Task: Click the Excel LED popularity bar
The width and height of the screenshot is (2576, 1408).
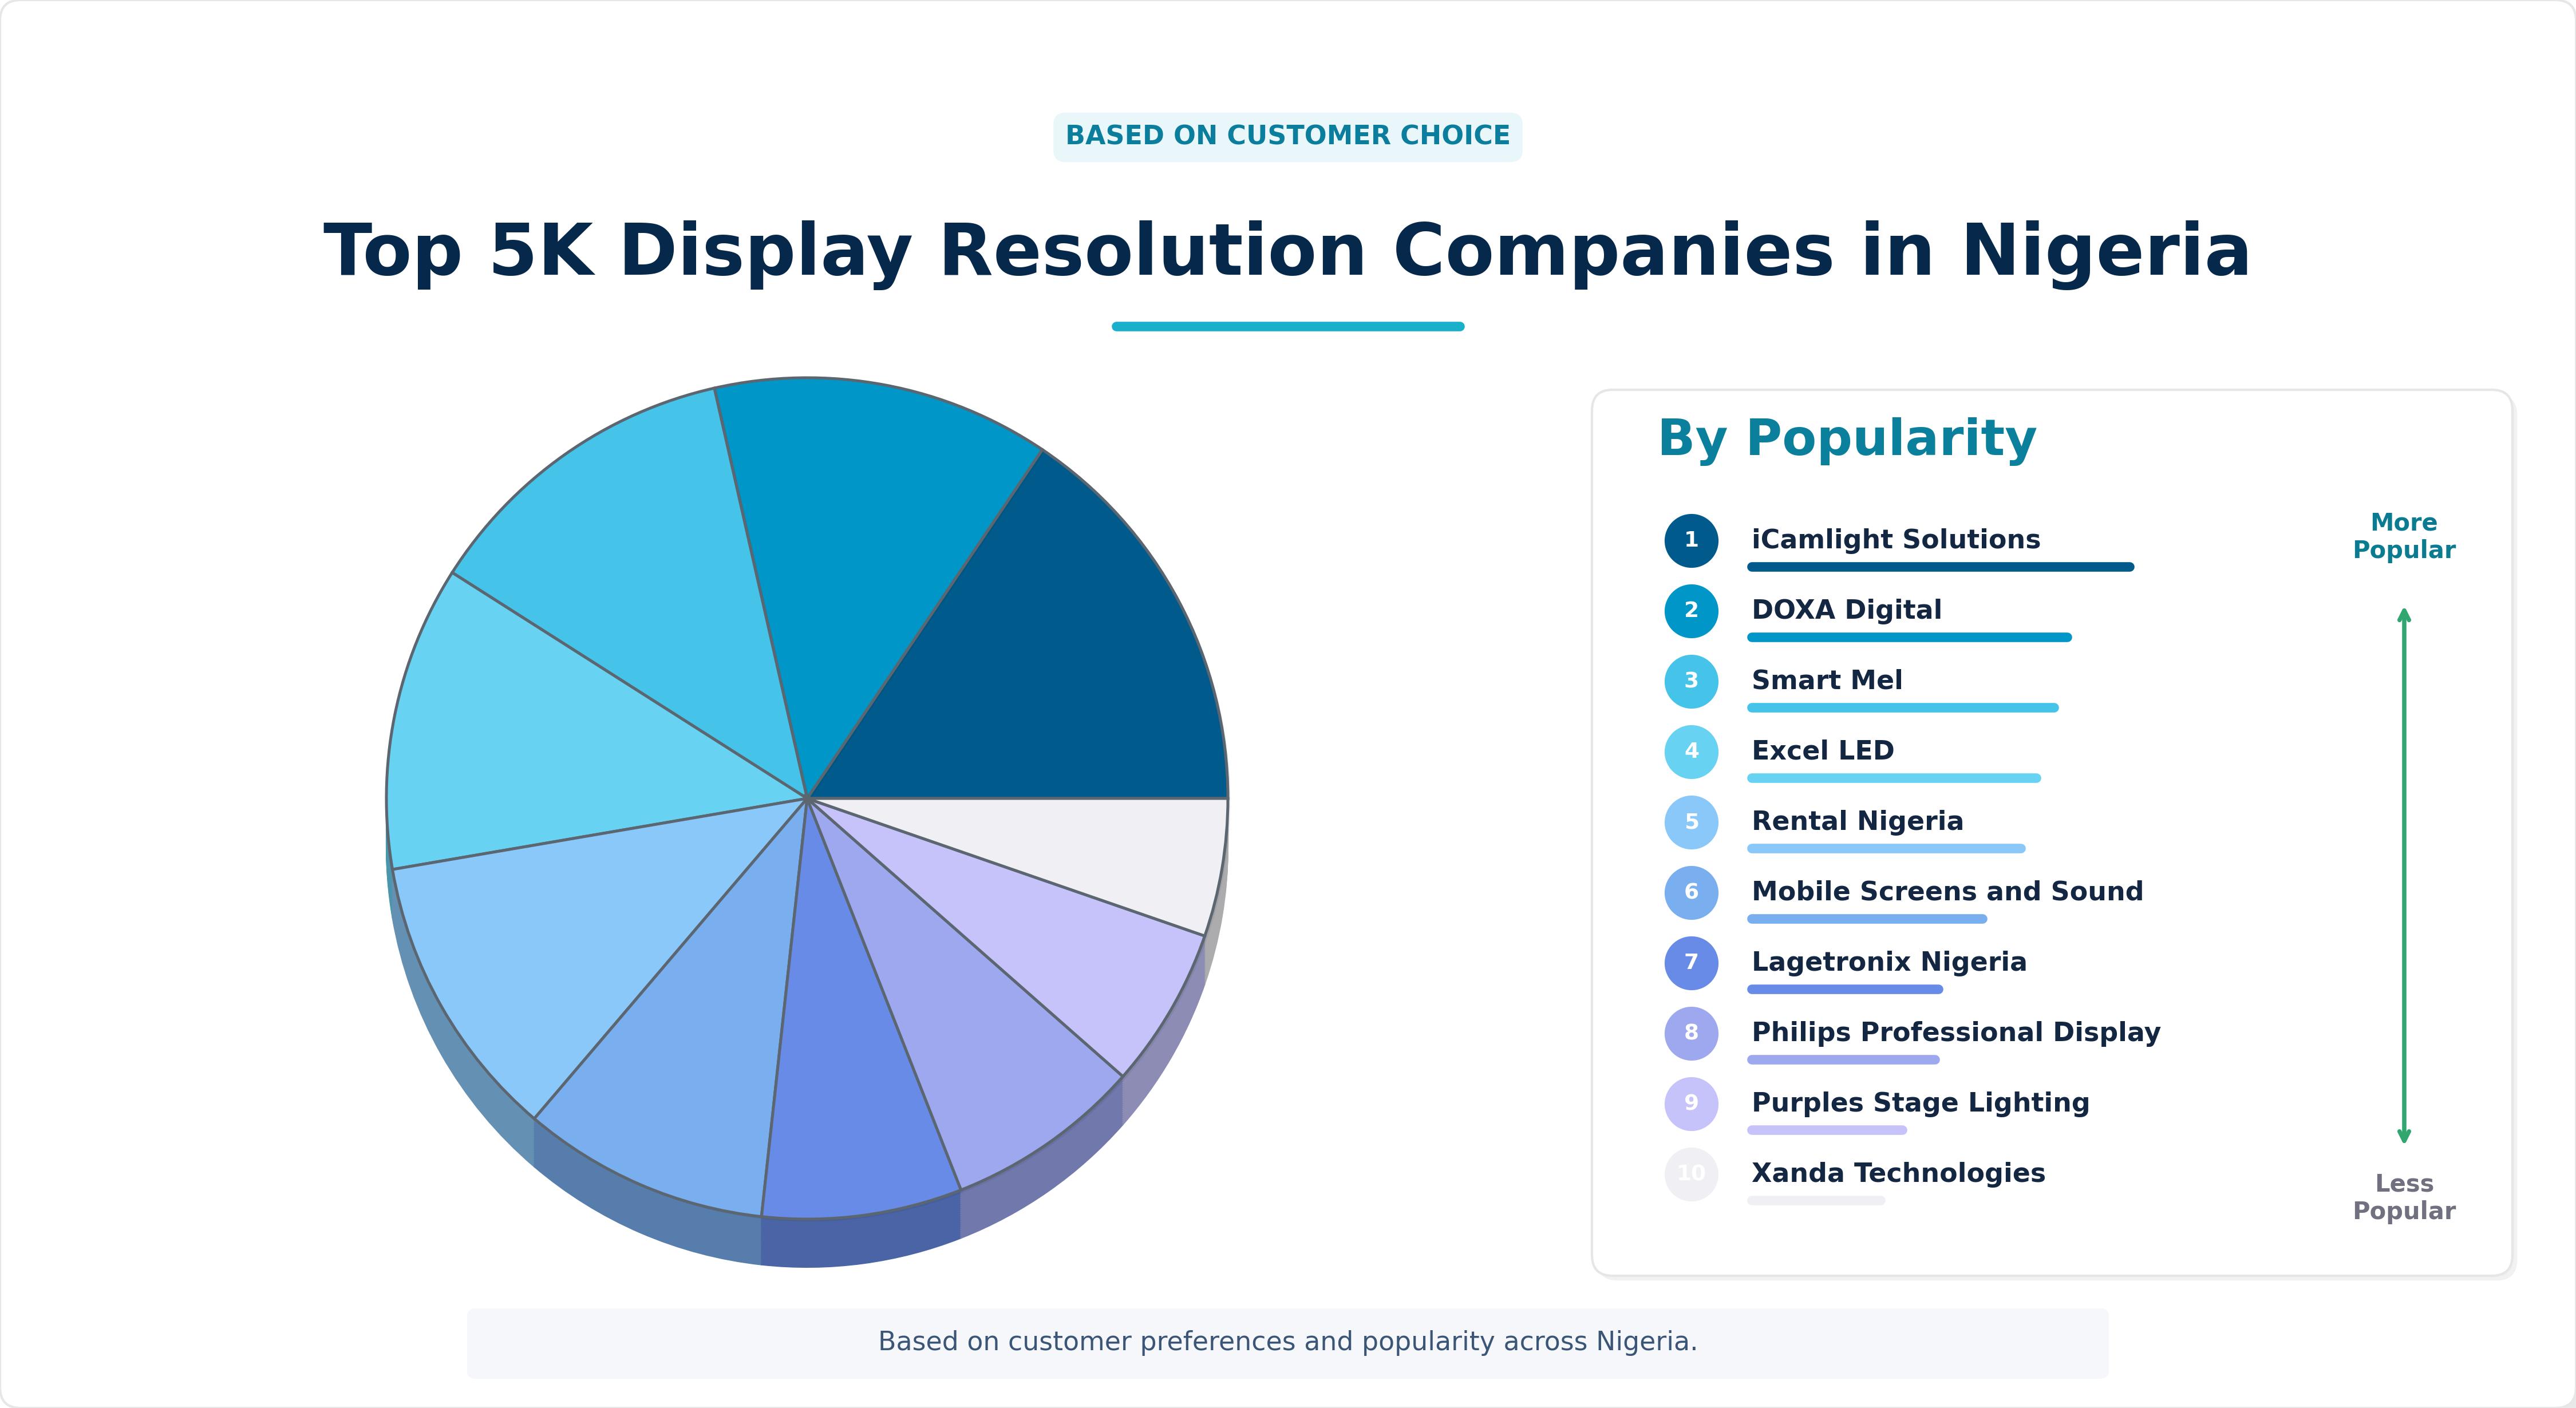Action: point(1893,778)
